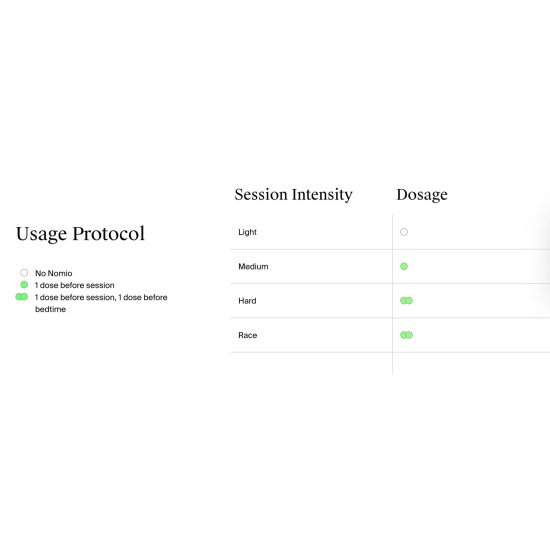The height and width of the screenshot is (550, 550).
Task: Select the Medium intensity row label
Action: 253,267
